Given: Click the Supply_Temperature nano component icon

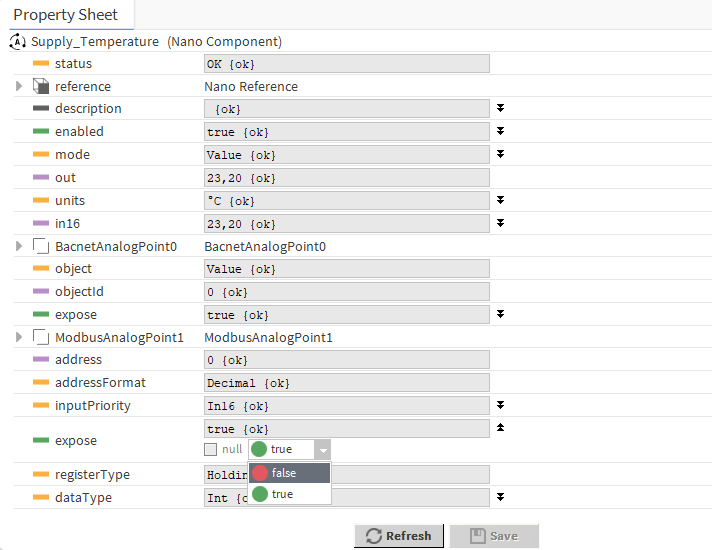Looking at the screenshot, I should [18, 42].
